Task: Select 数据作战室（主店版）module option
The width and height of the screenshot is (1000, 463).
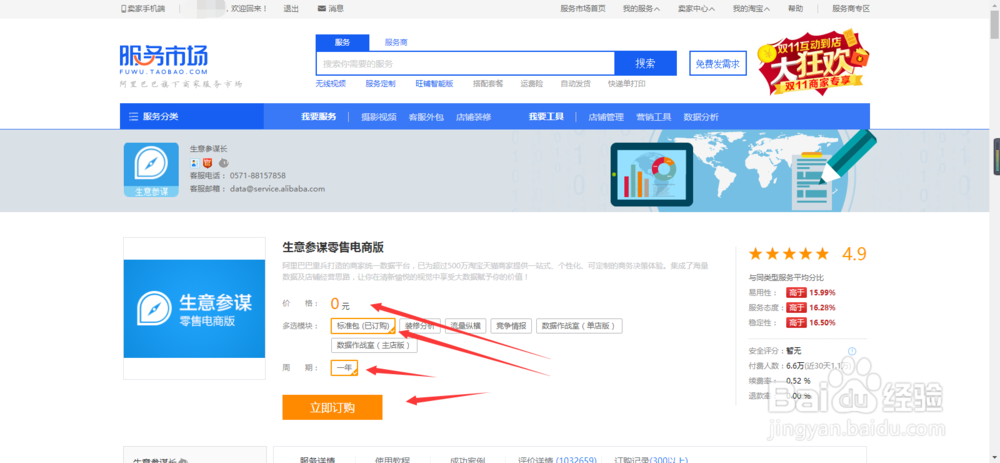Action: (374, 346)
